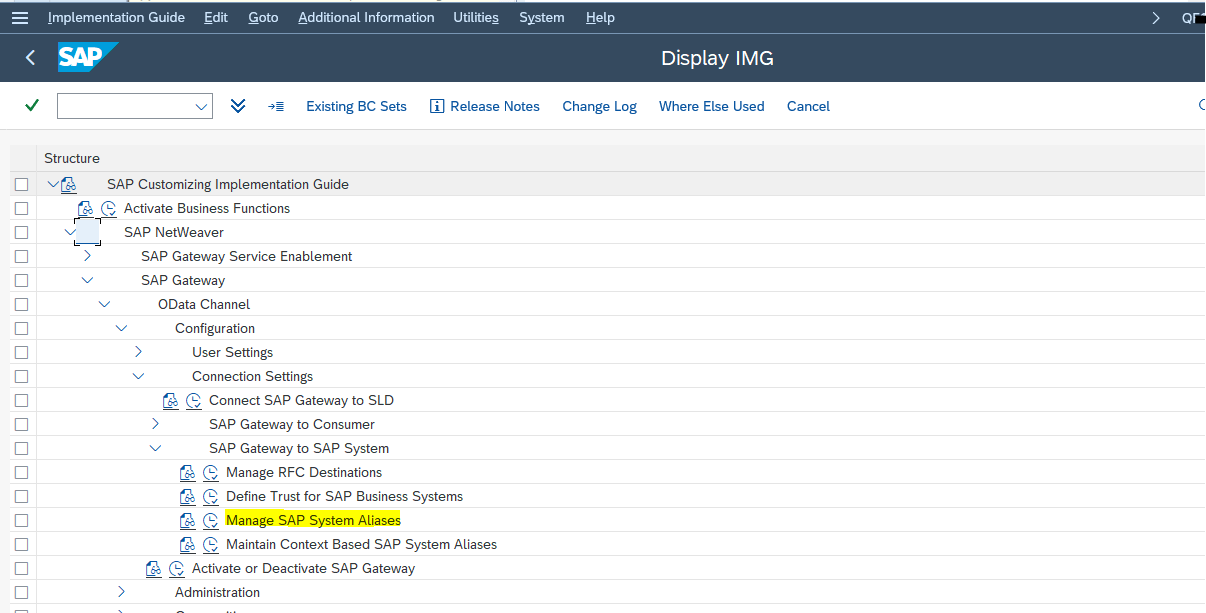Image resolution: width=1206 pixels, height=613 pixels.
Task: Open the System menu
Action: point(542,17)
